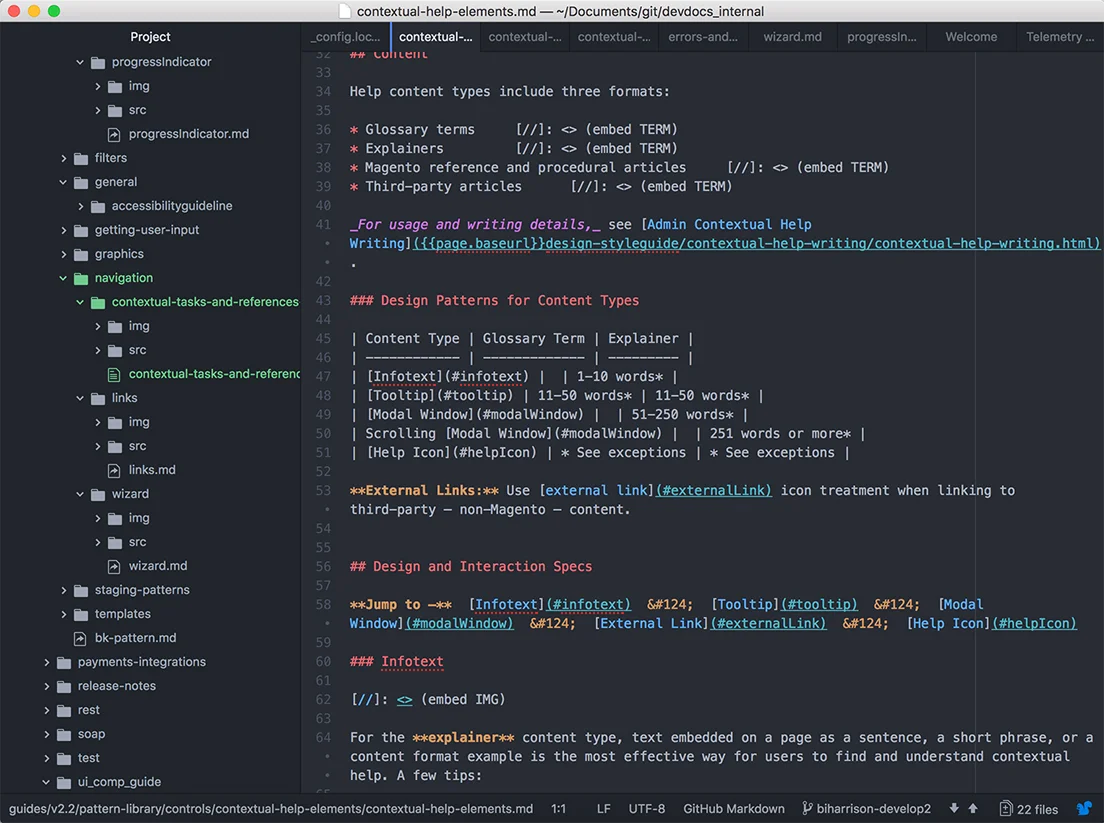
Task: Click the progressIndicator folder icon
Action: pos(98,63)
